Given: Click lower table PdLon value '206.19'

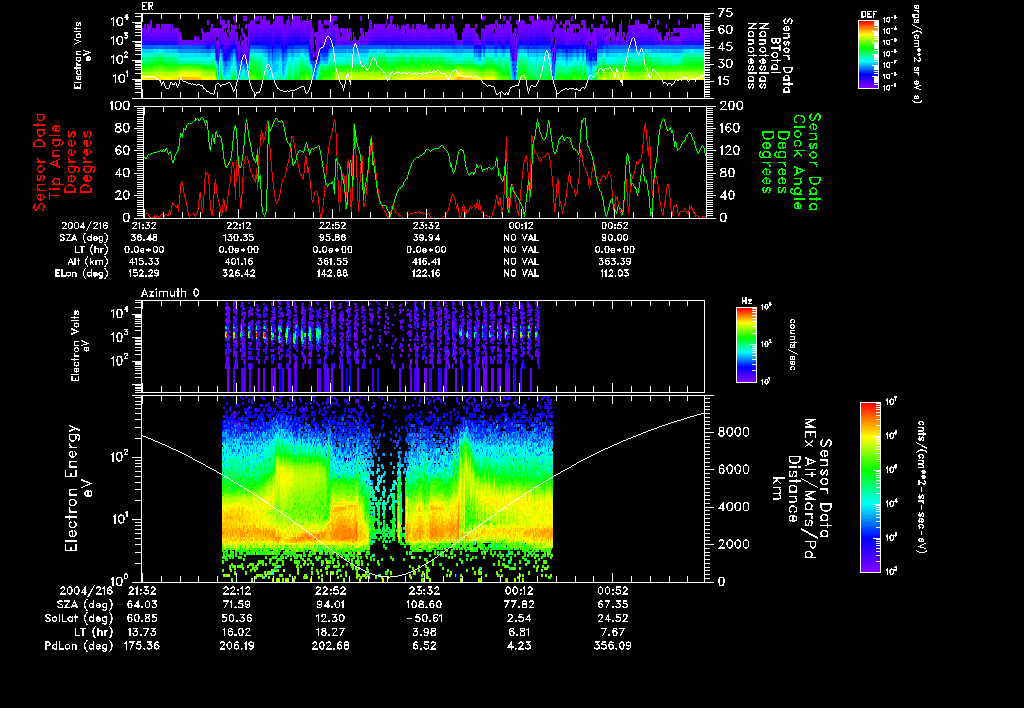Looking at the screenshot, I should click(236, 645).
